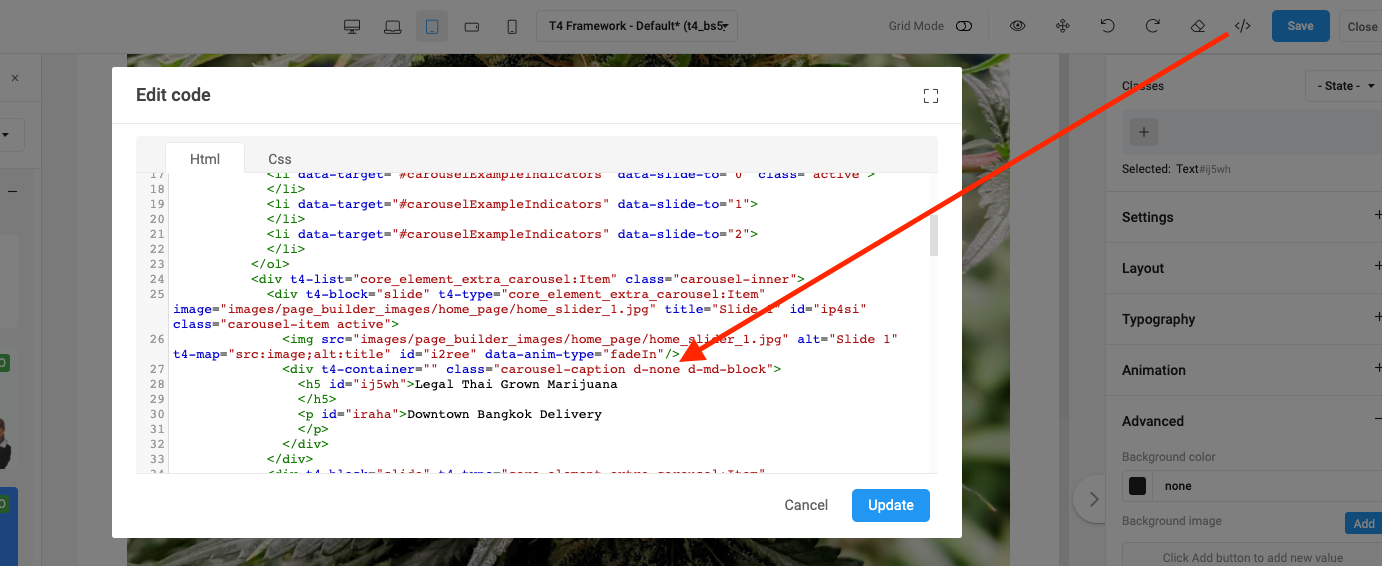The width and height of the screenshot is (1382, 566).
Task: Click the move/fullscreen arrows icon
Action: (1063, 26)
